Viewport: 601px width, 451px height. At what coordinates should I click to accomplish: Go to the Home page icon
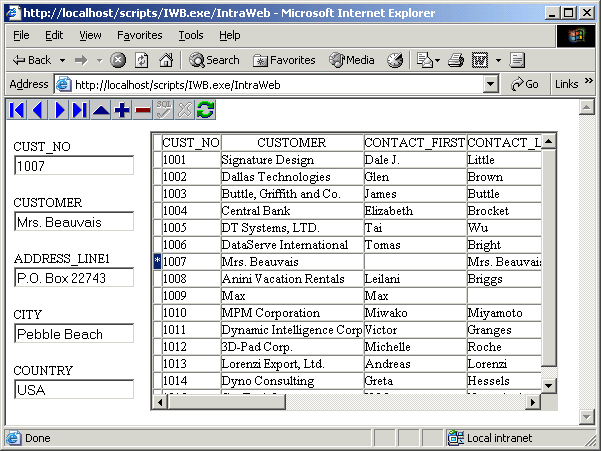166,60
